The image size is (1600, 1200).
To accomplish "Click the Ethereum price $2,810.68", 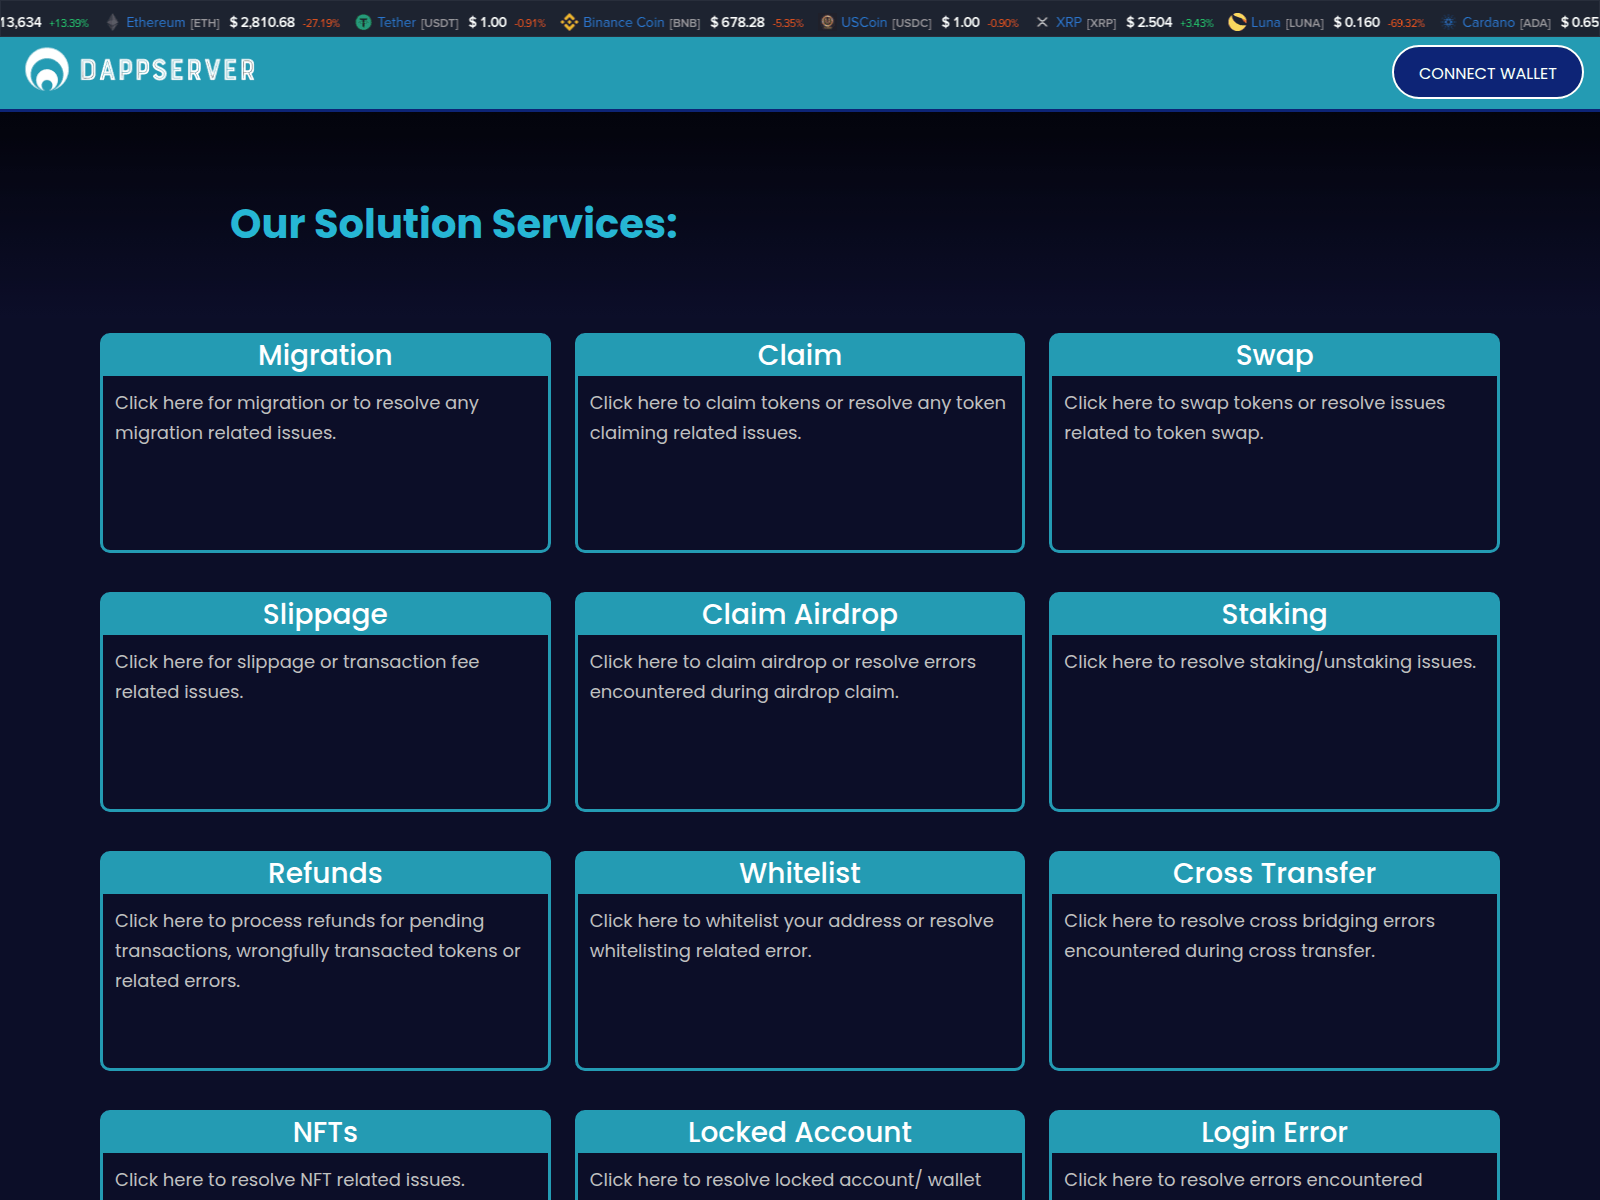I will coord(262,22).
